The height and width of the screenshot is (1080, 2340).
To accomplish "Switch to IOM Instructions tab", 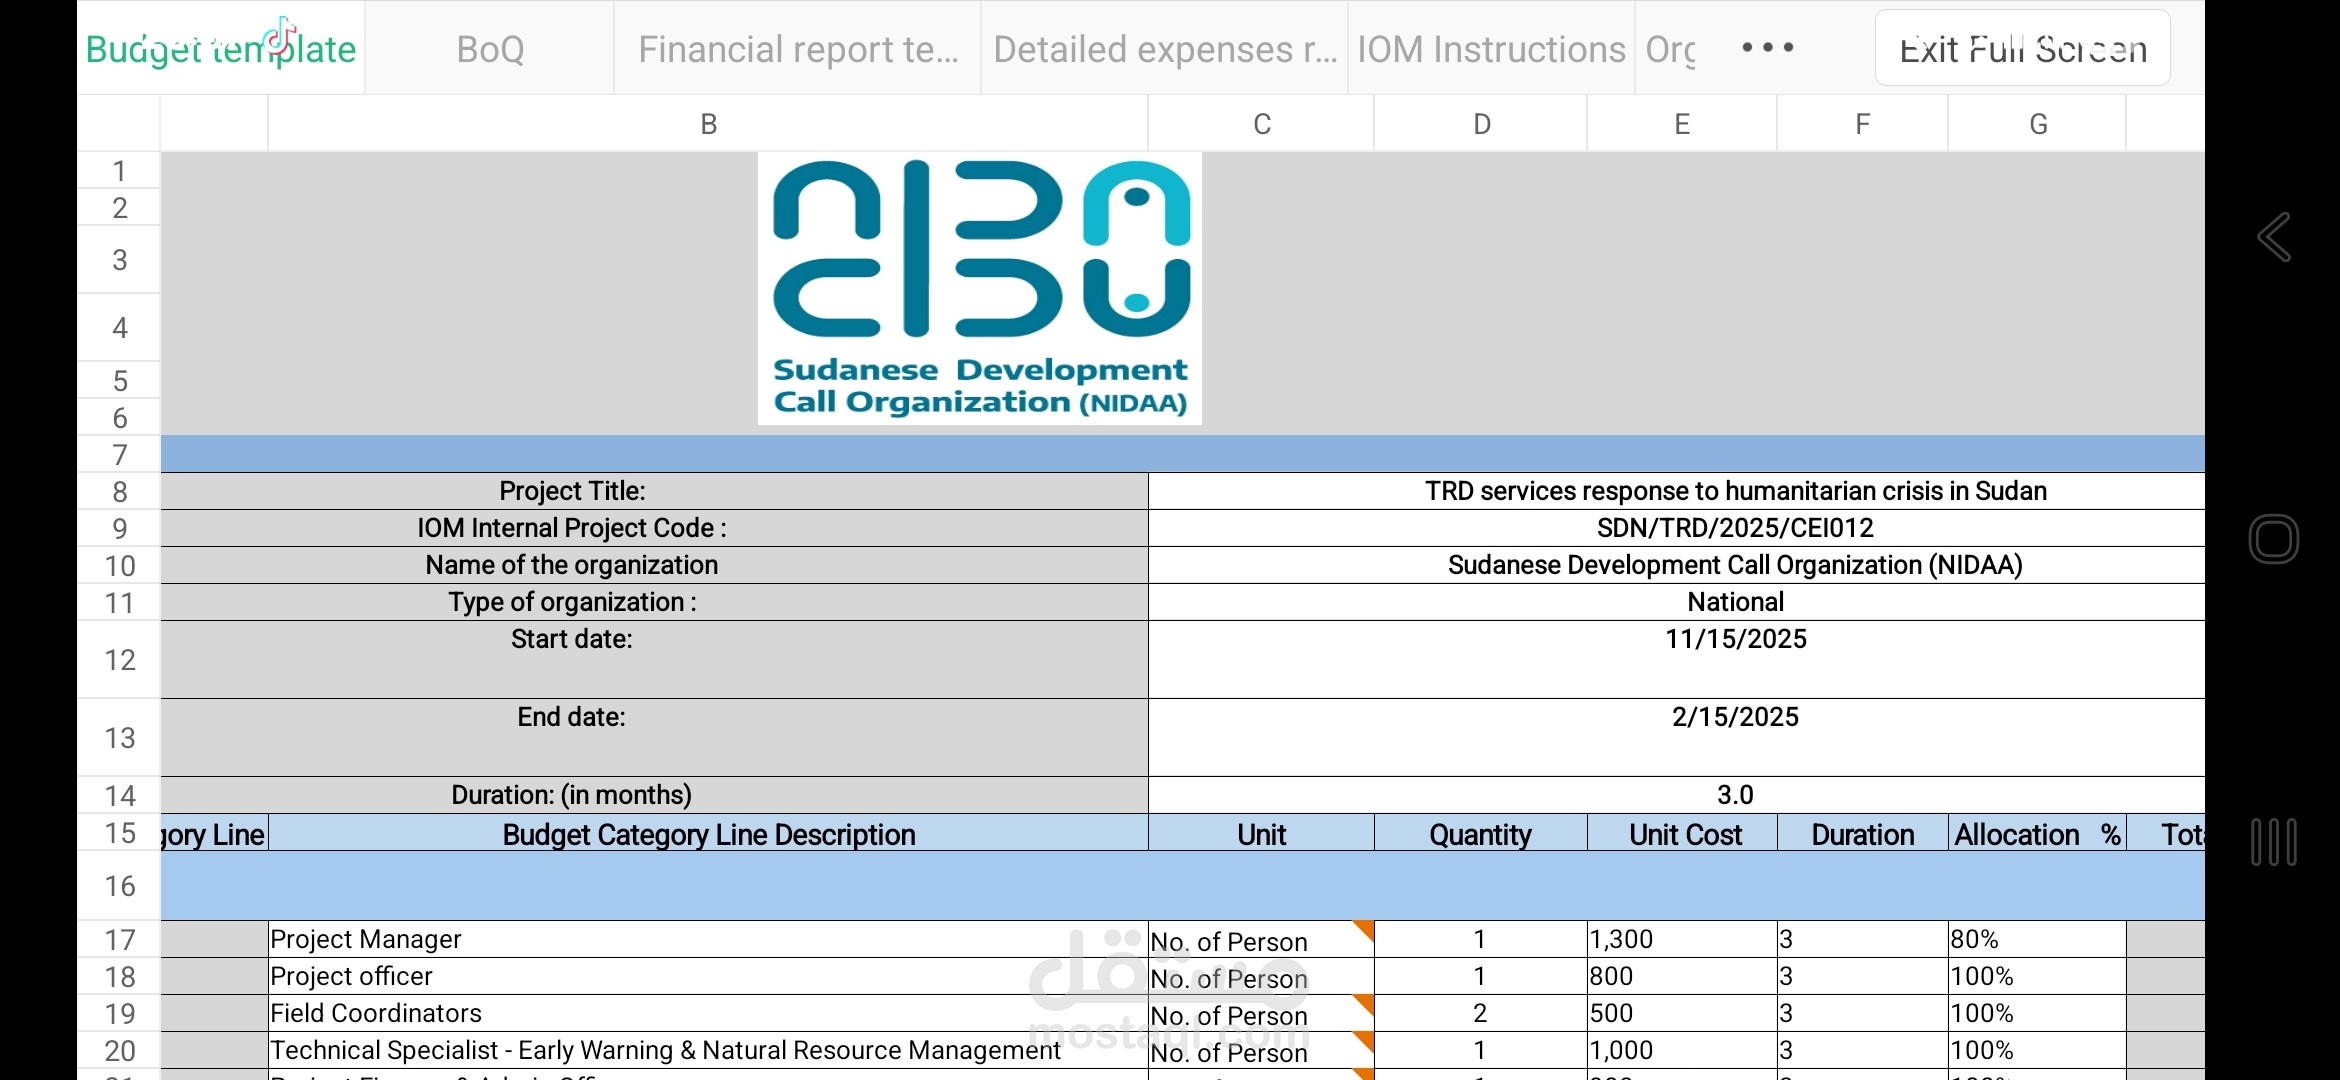I will click(1490, 49).
